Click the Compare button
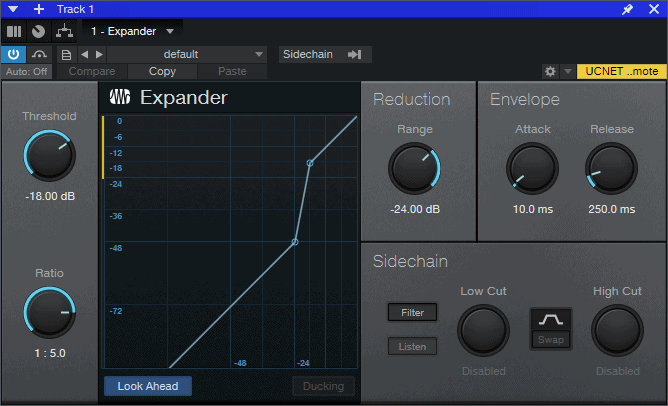The height and width of the screenshot is (406, 668). tap(92, 71)
